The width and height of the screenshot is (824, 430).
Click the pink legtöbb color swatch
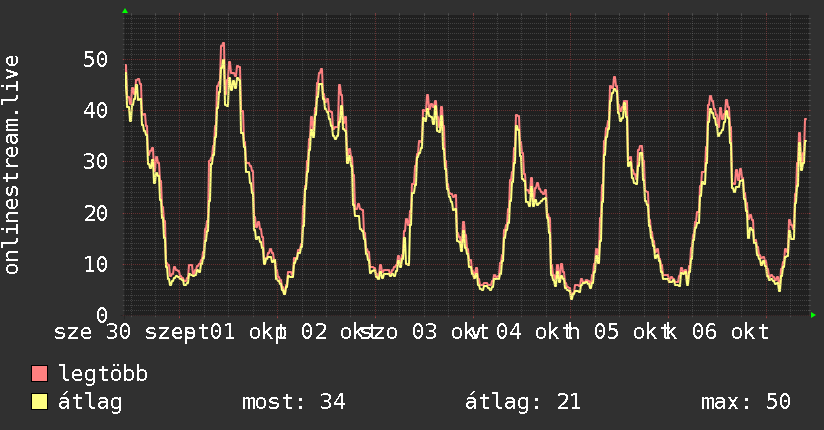tap(39, 374)
